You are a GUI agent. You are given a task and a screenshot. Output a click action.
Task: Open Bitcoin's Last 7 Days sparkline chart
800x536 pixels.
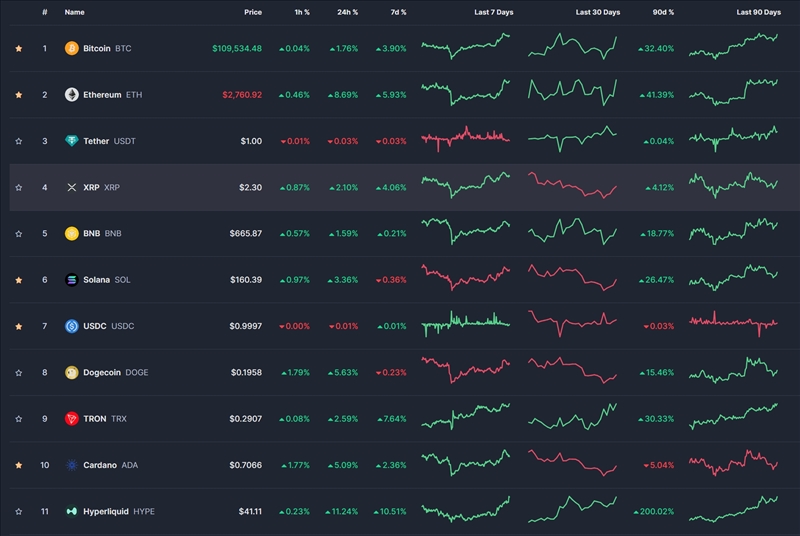point(466,47)
